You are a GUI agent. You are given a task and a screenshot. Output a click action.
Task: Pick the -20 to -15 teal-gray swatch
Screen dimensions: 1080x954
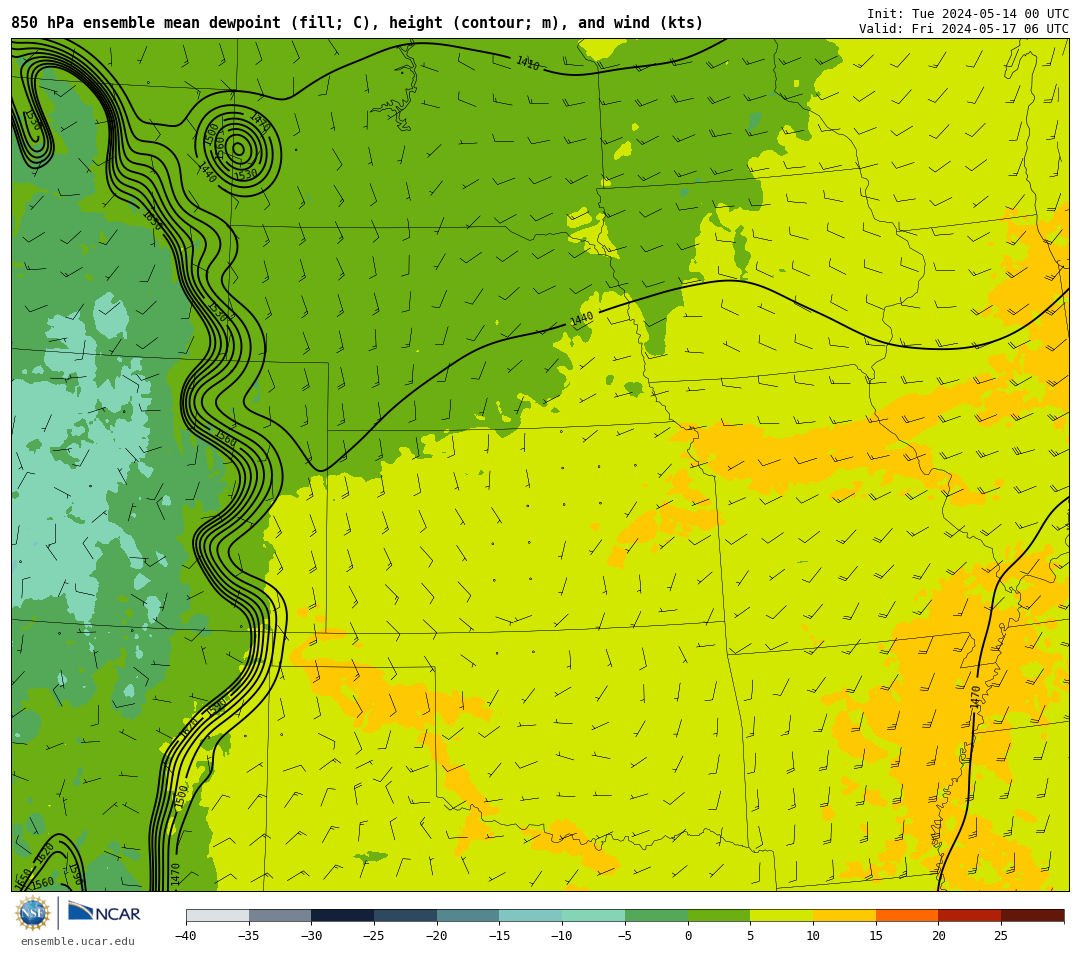[468, 915]
